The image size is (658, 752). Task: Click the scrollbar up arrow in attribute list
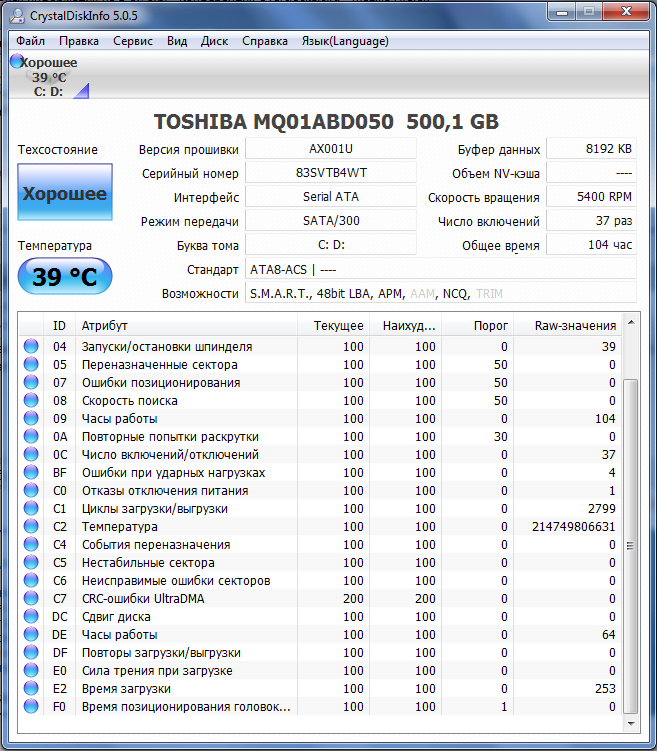point(631,322)
